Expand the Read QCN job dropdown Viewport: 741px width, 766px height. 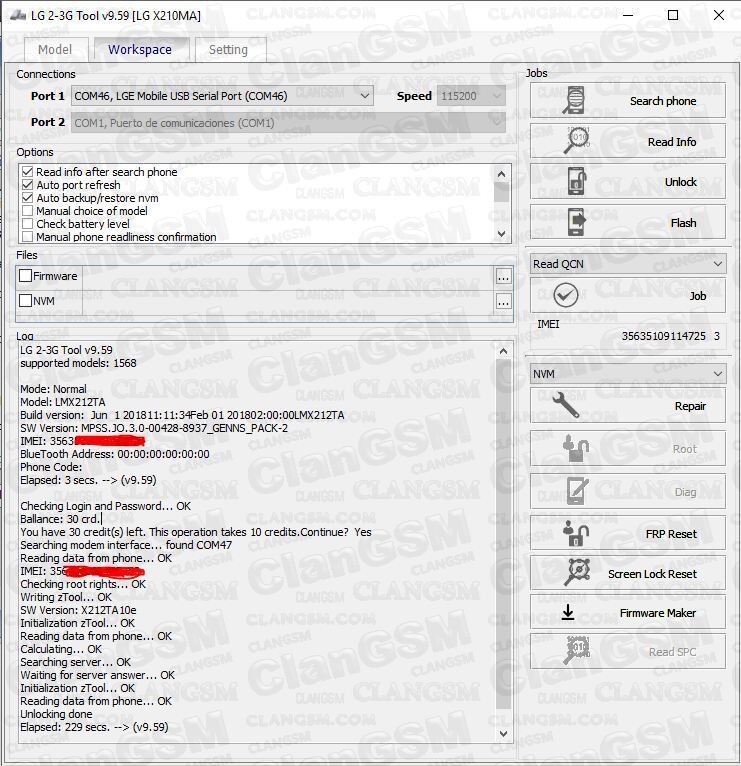tap(628, 264)
